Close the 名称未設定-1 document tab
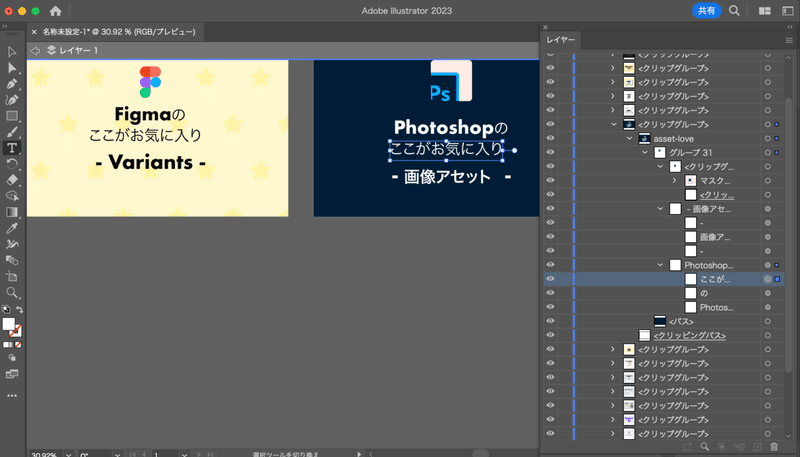Viewport: 800px width, 457px height. click(x=34, y=32)
